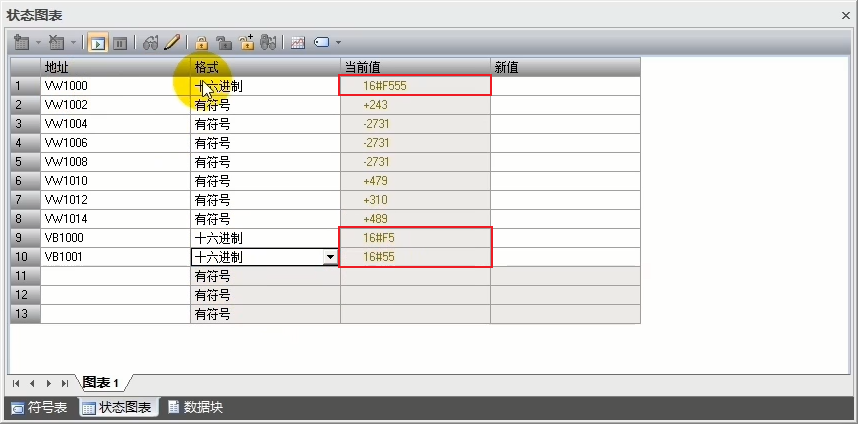Select row header number 5
This screenshot has width=858, height=424.
(25, 162)
